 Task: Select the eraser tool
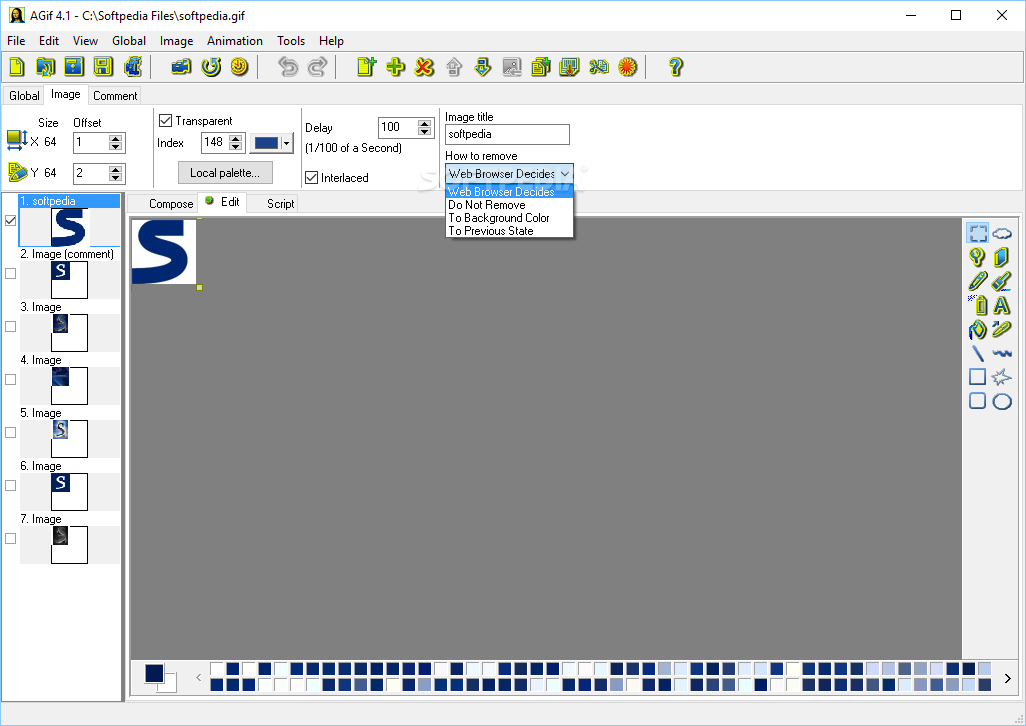[x=1002, y=257]
